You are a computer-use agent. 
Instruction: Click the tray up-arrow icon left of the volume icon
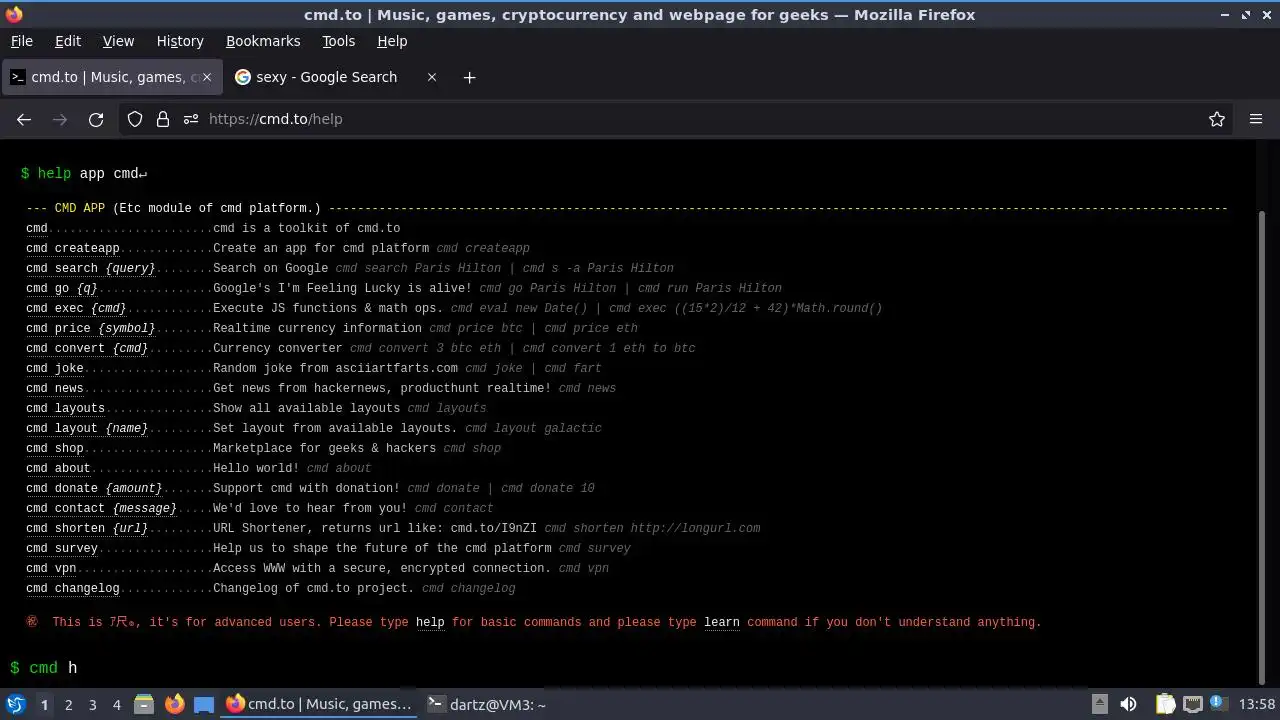click(1099, 704)
